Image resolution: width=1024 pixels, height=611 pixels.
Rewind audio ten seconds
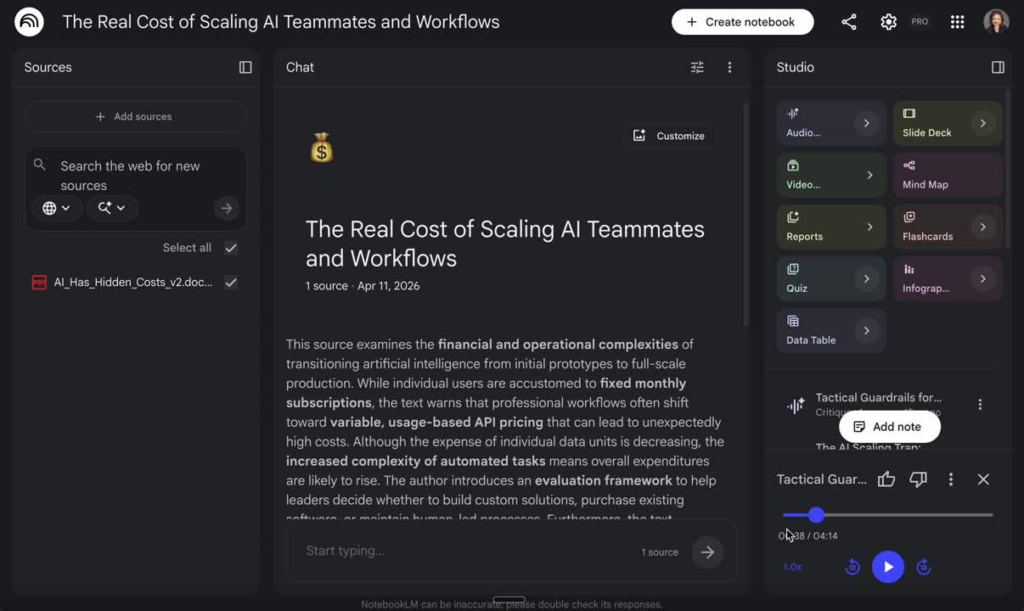(x=852, y=567)
